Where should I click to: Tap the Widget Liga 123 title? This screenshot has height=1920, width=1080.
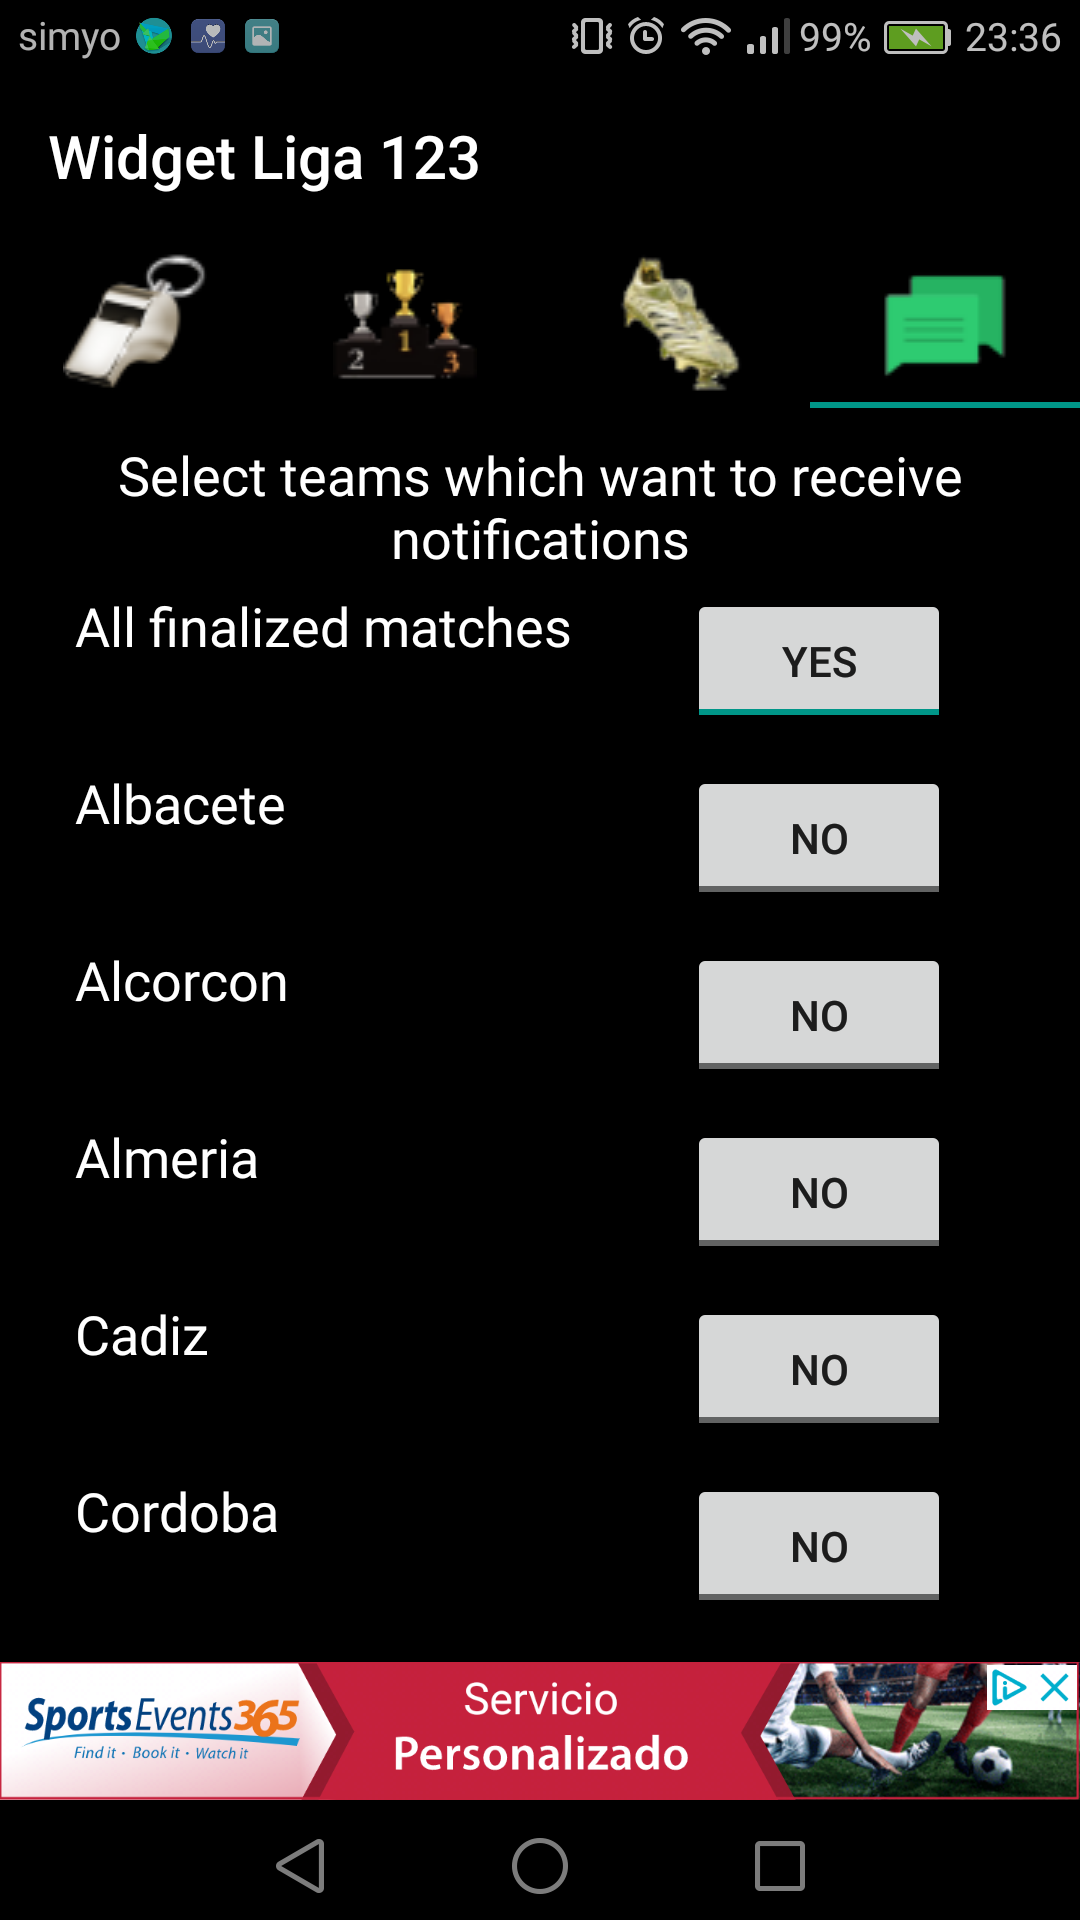[x=265, y=159]
